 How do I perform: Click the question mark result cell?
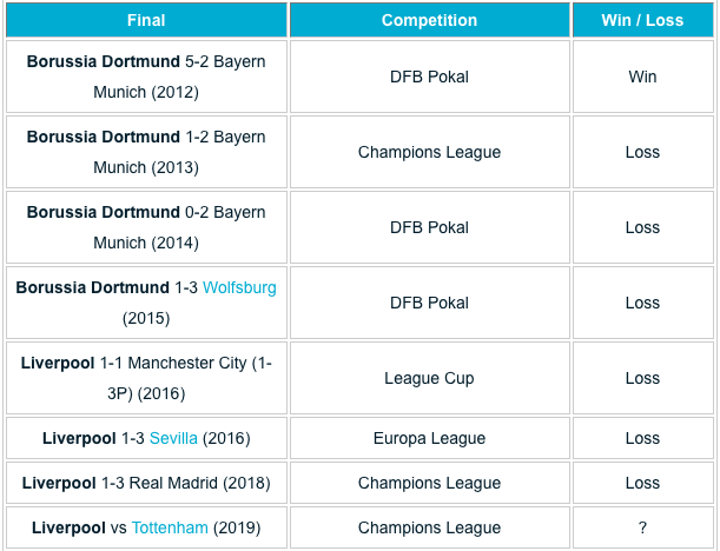[x=642, y=528]
